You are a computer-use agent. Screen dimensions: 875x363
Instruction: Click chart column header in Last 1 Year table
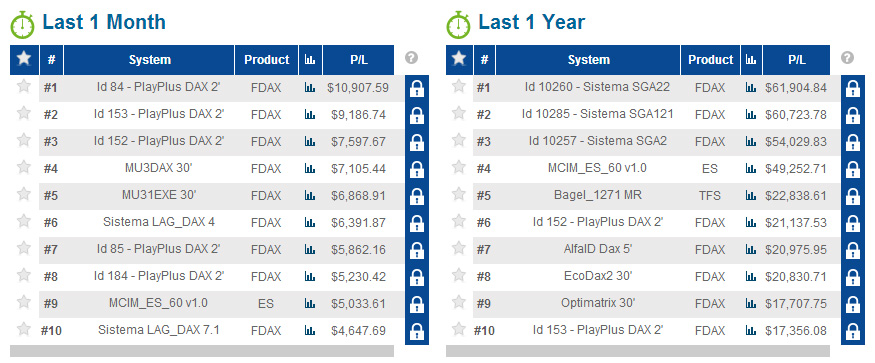click(751, 60)
